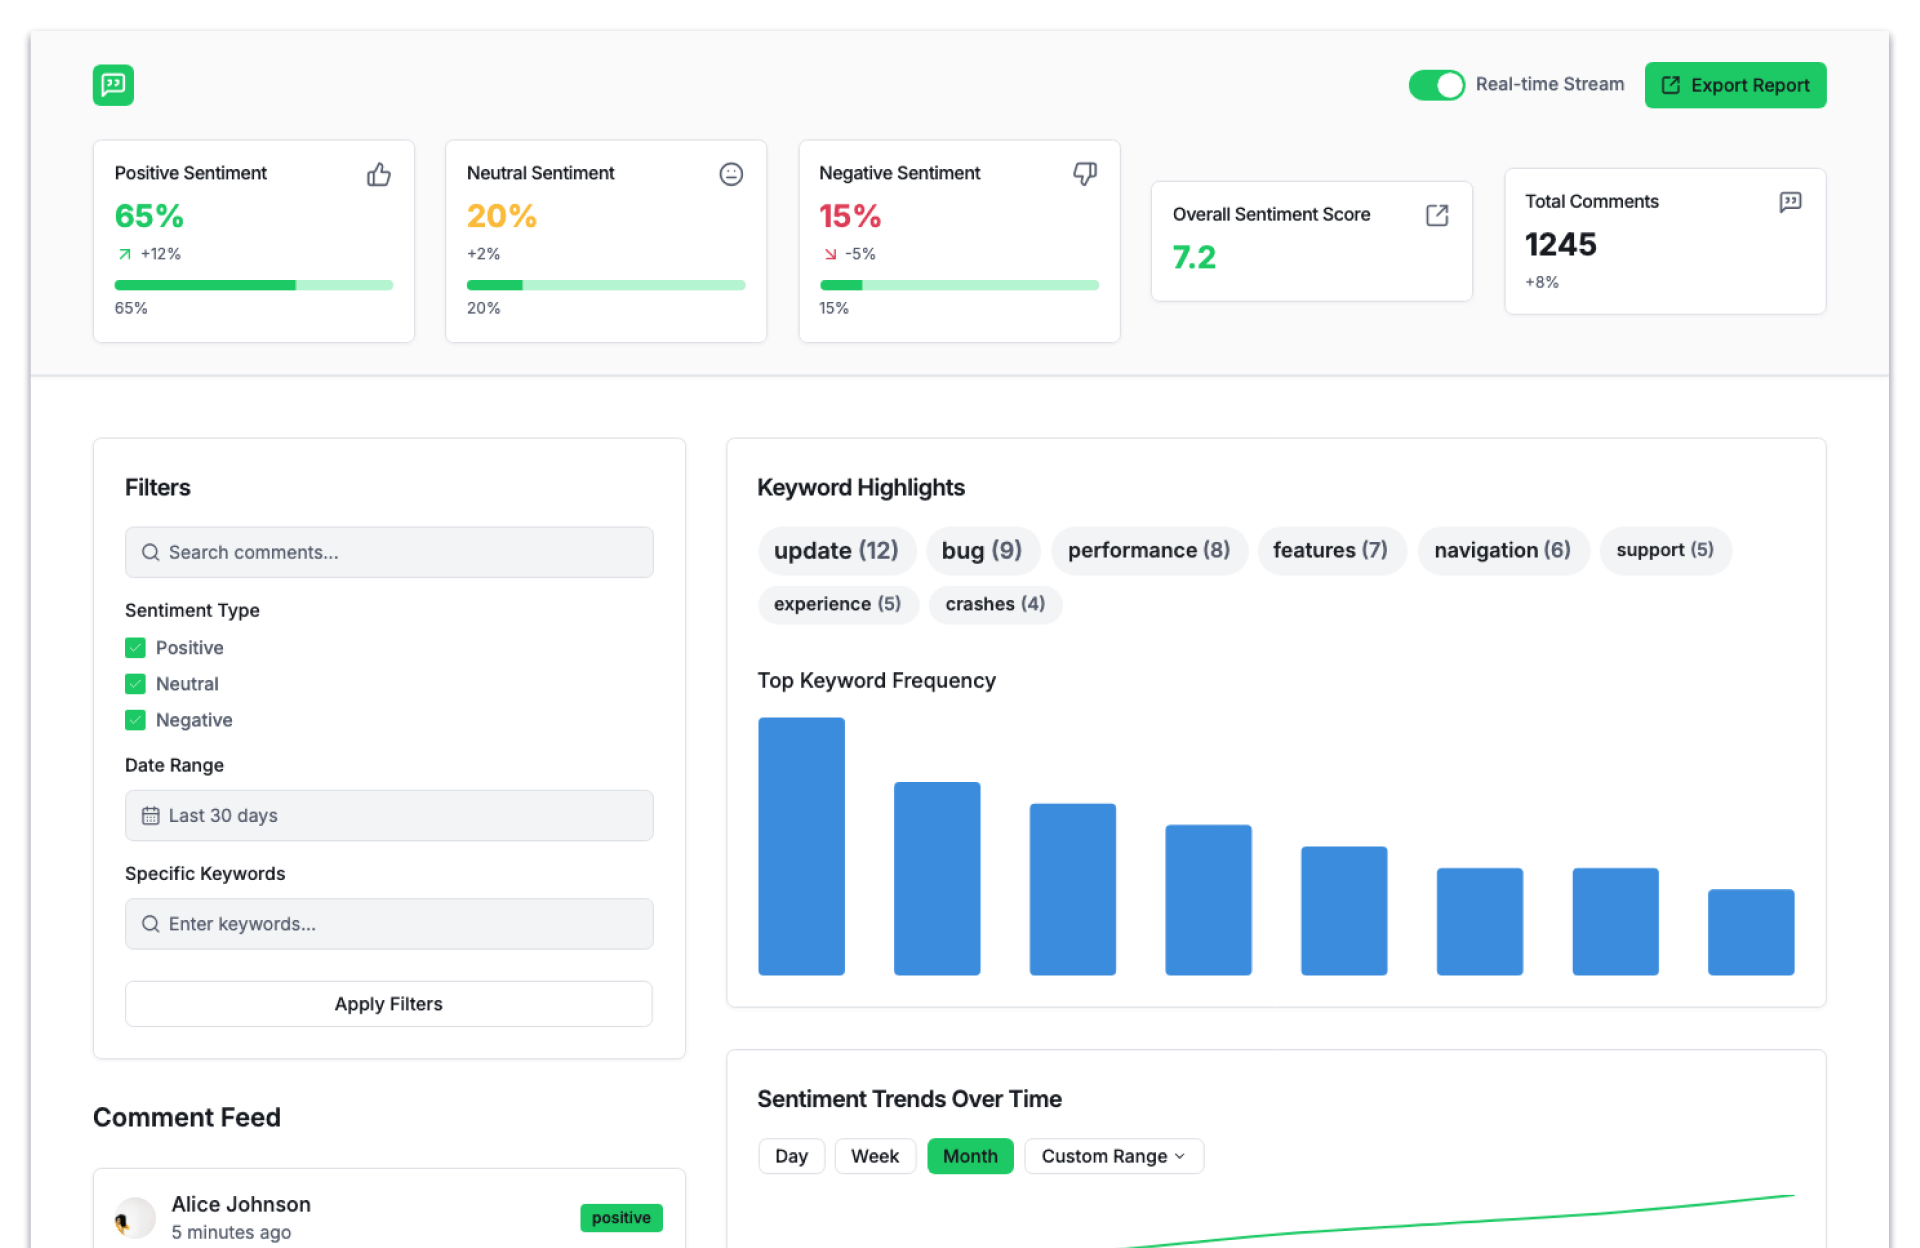Screen dimensions: 1920x1248
Task: Click the Search comments input field
Action: (x=389, y=552)
